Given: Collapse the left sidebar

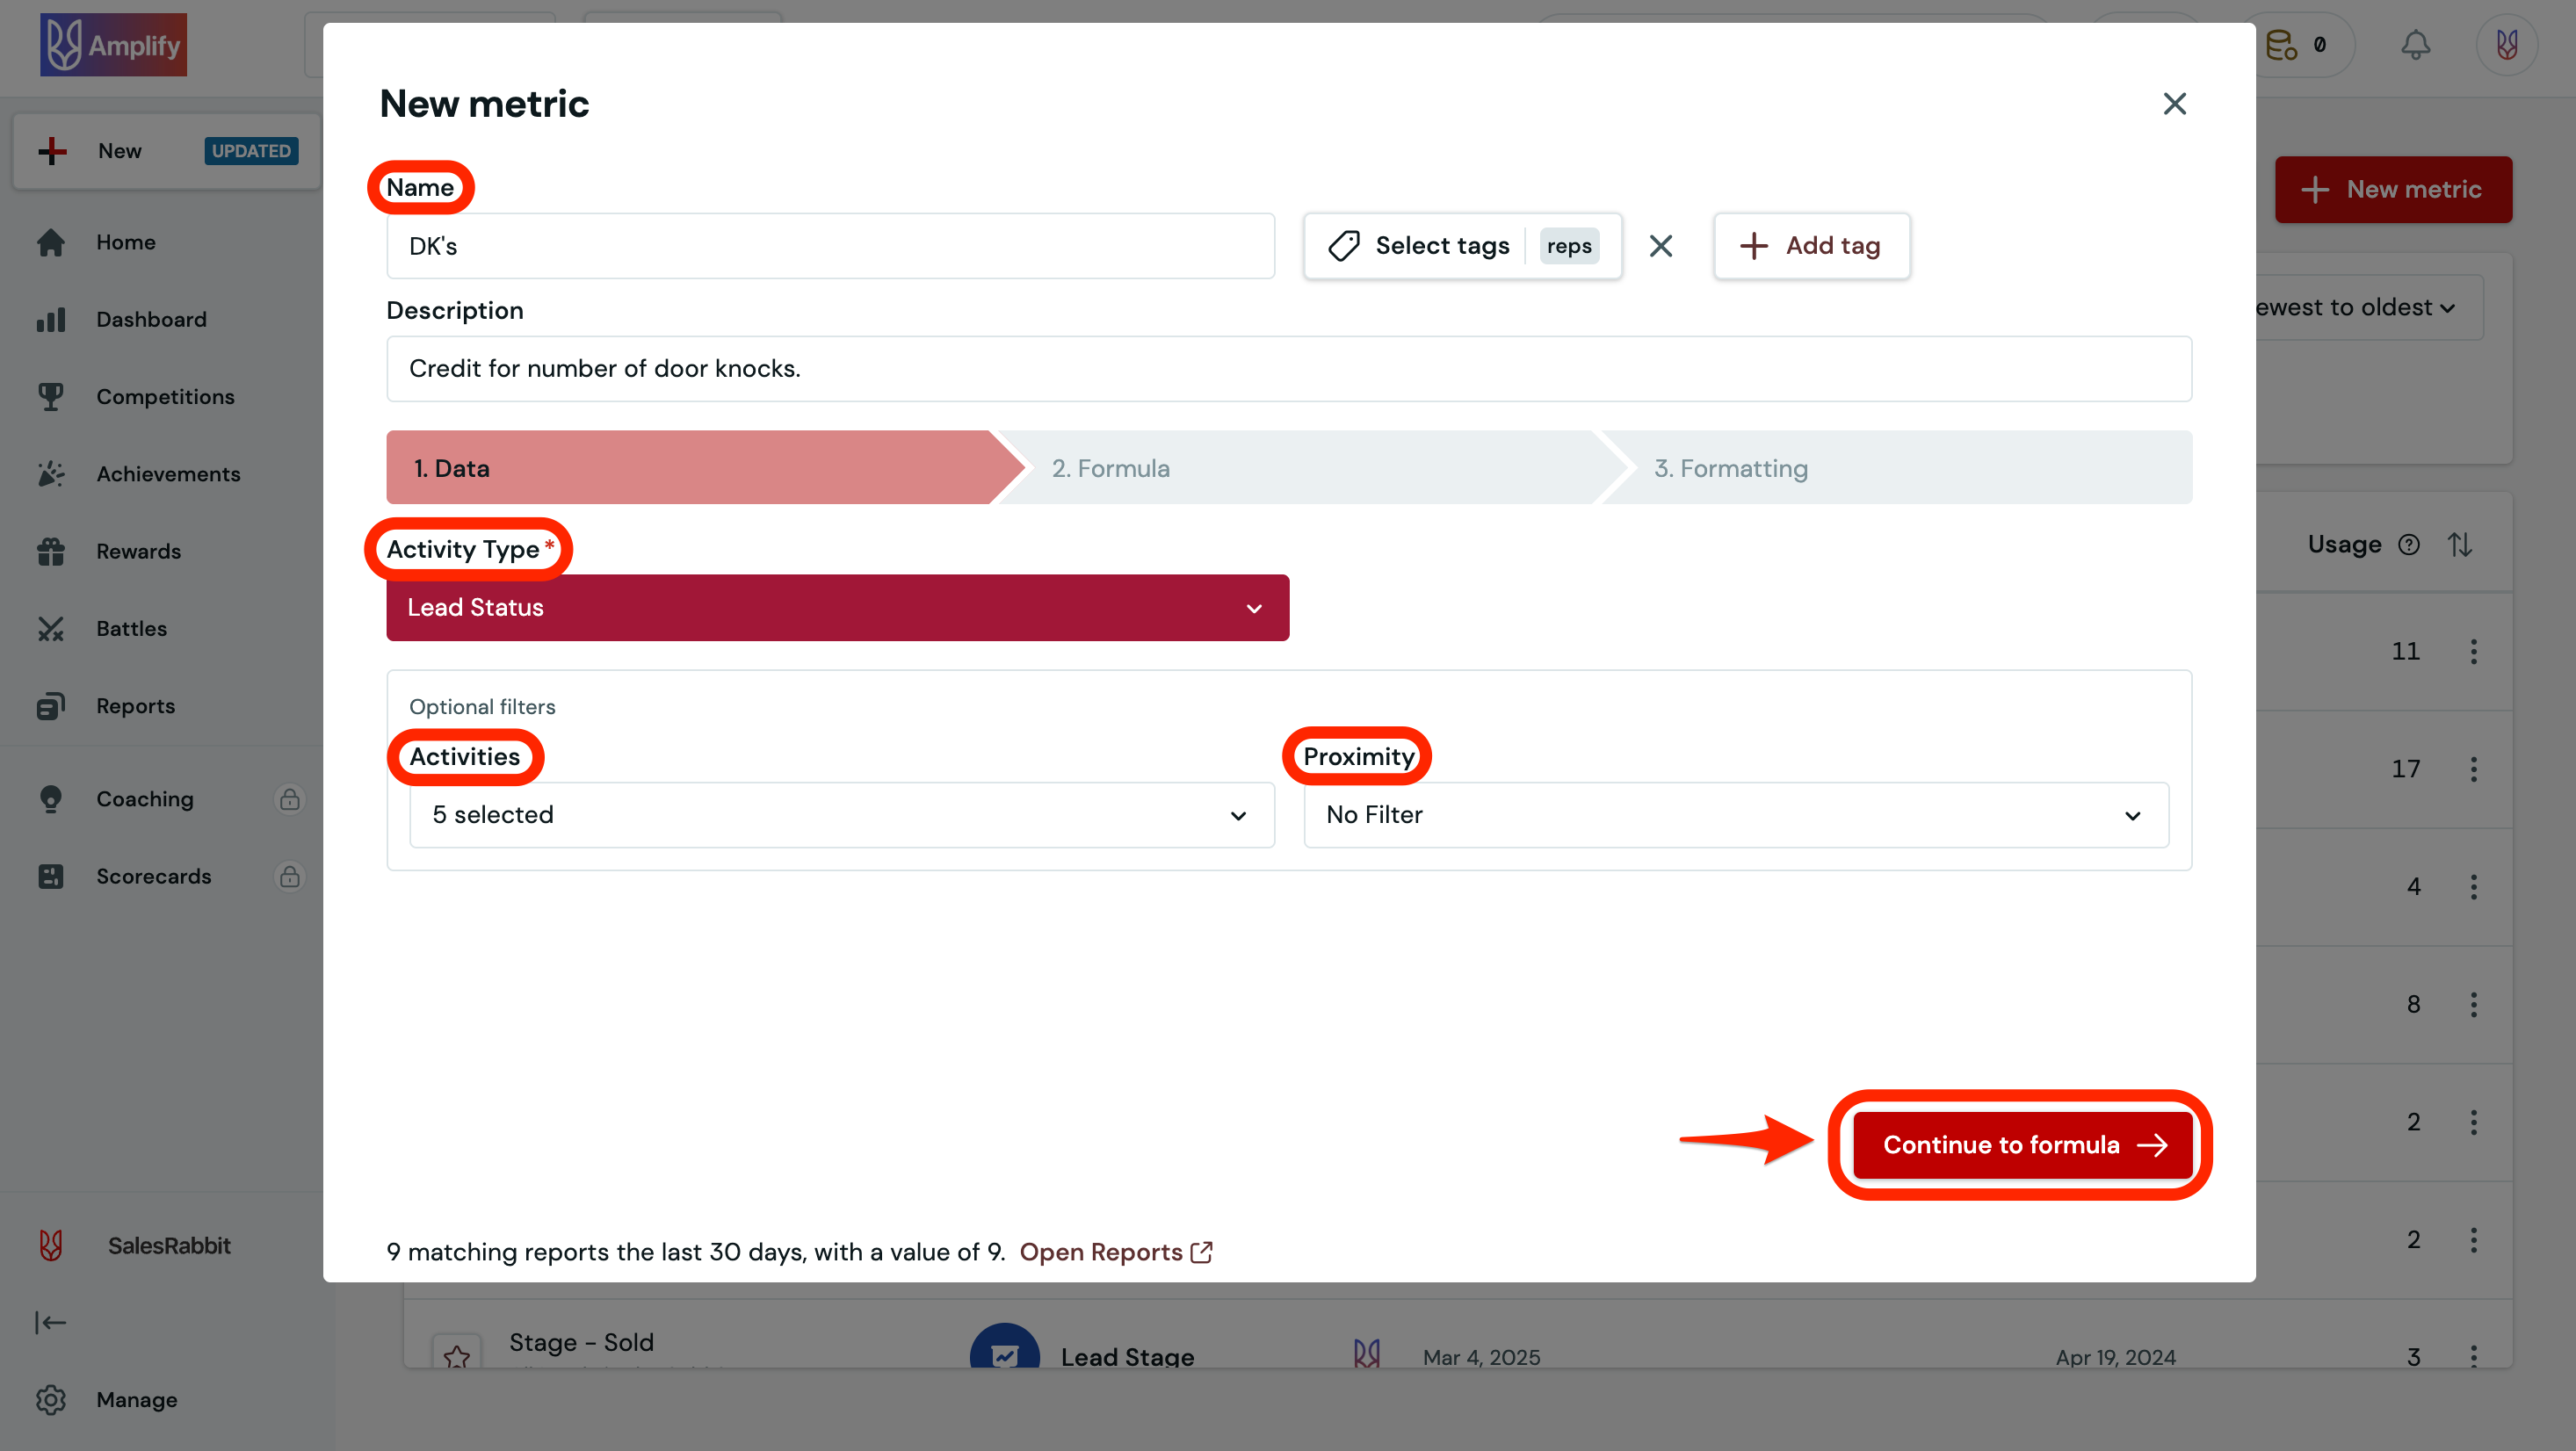Looking at the screenshot, I should (x=50, y=1322).
